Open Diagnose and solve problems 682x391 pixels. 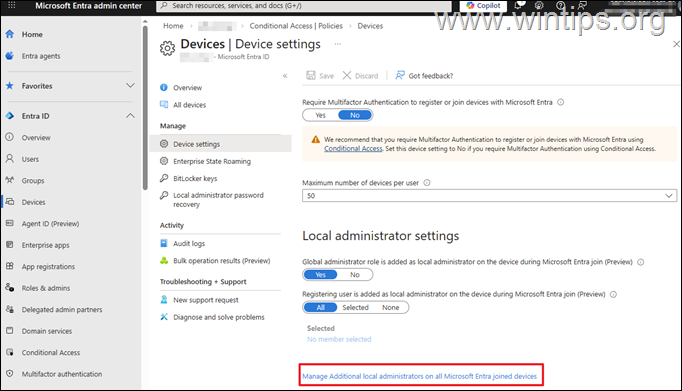[x=219, y=317]
